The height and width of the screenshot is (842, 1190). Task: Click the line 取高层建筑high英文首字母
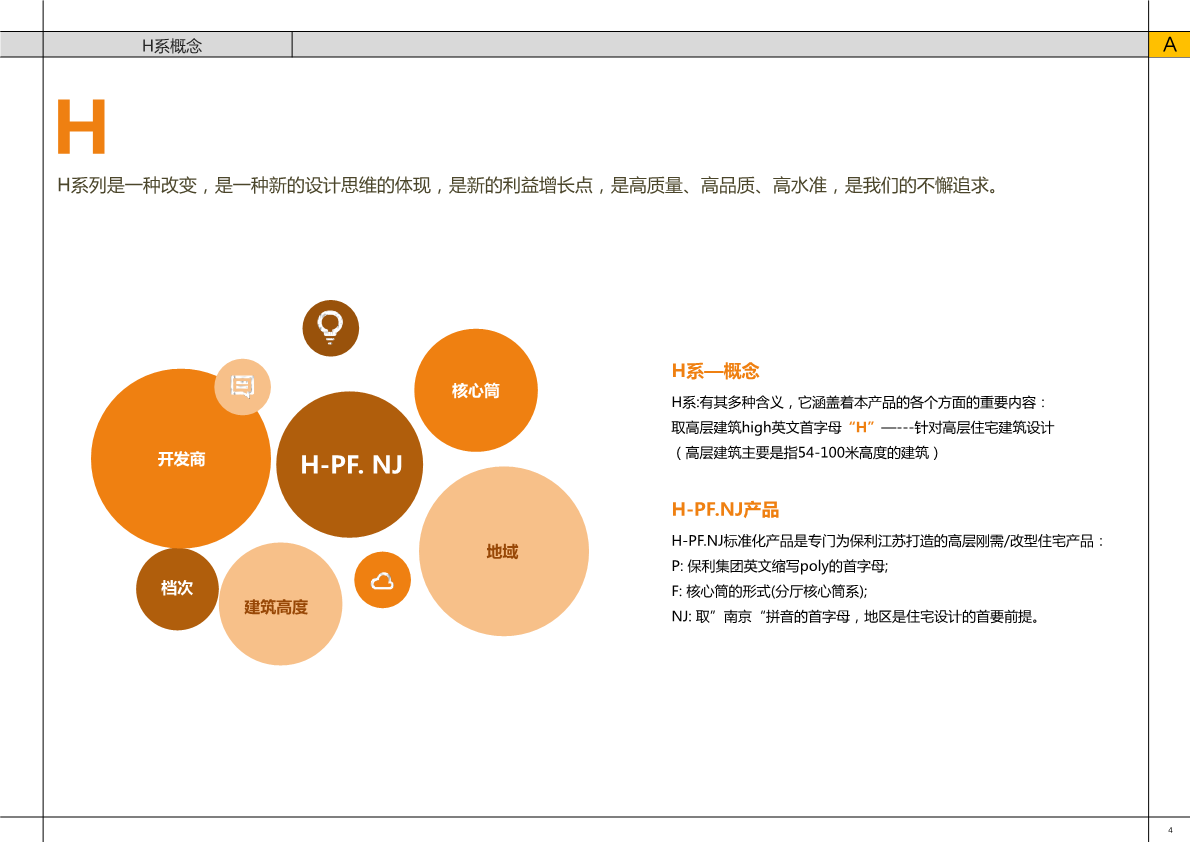pyautogui.click(x=863, y=427)
